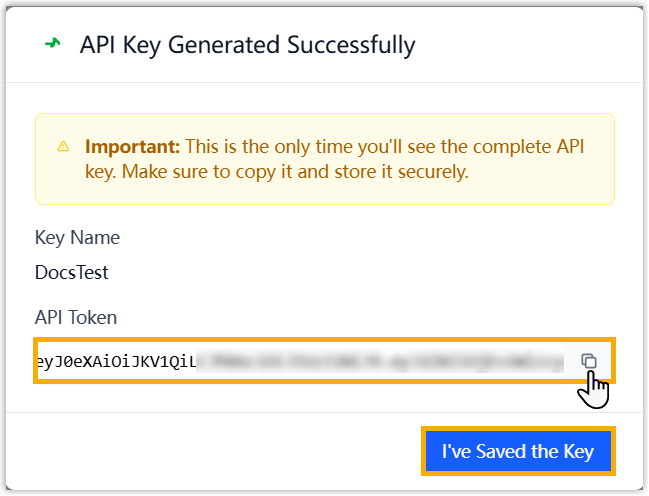The width and height of the screenshot is (649, 496).
Task: Click the "API Token" label
Action: pyautogui.click(x=76, y=318)
